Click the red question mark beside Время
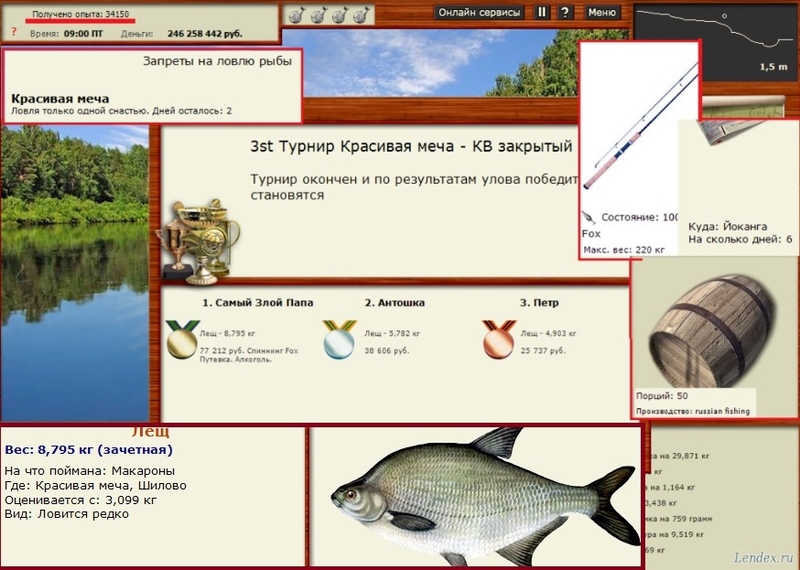Viewport: 800px width, 570px height. tap(13, 32)
